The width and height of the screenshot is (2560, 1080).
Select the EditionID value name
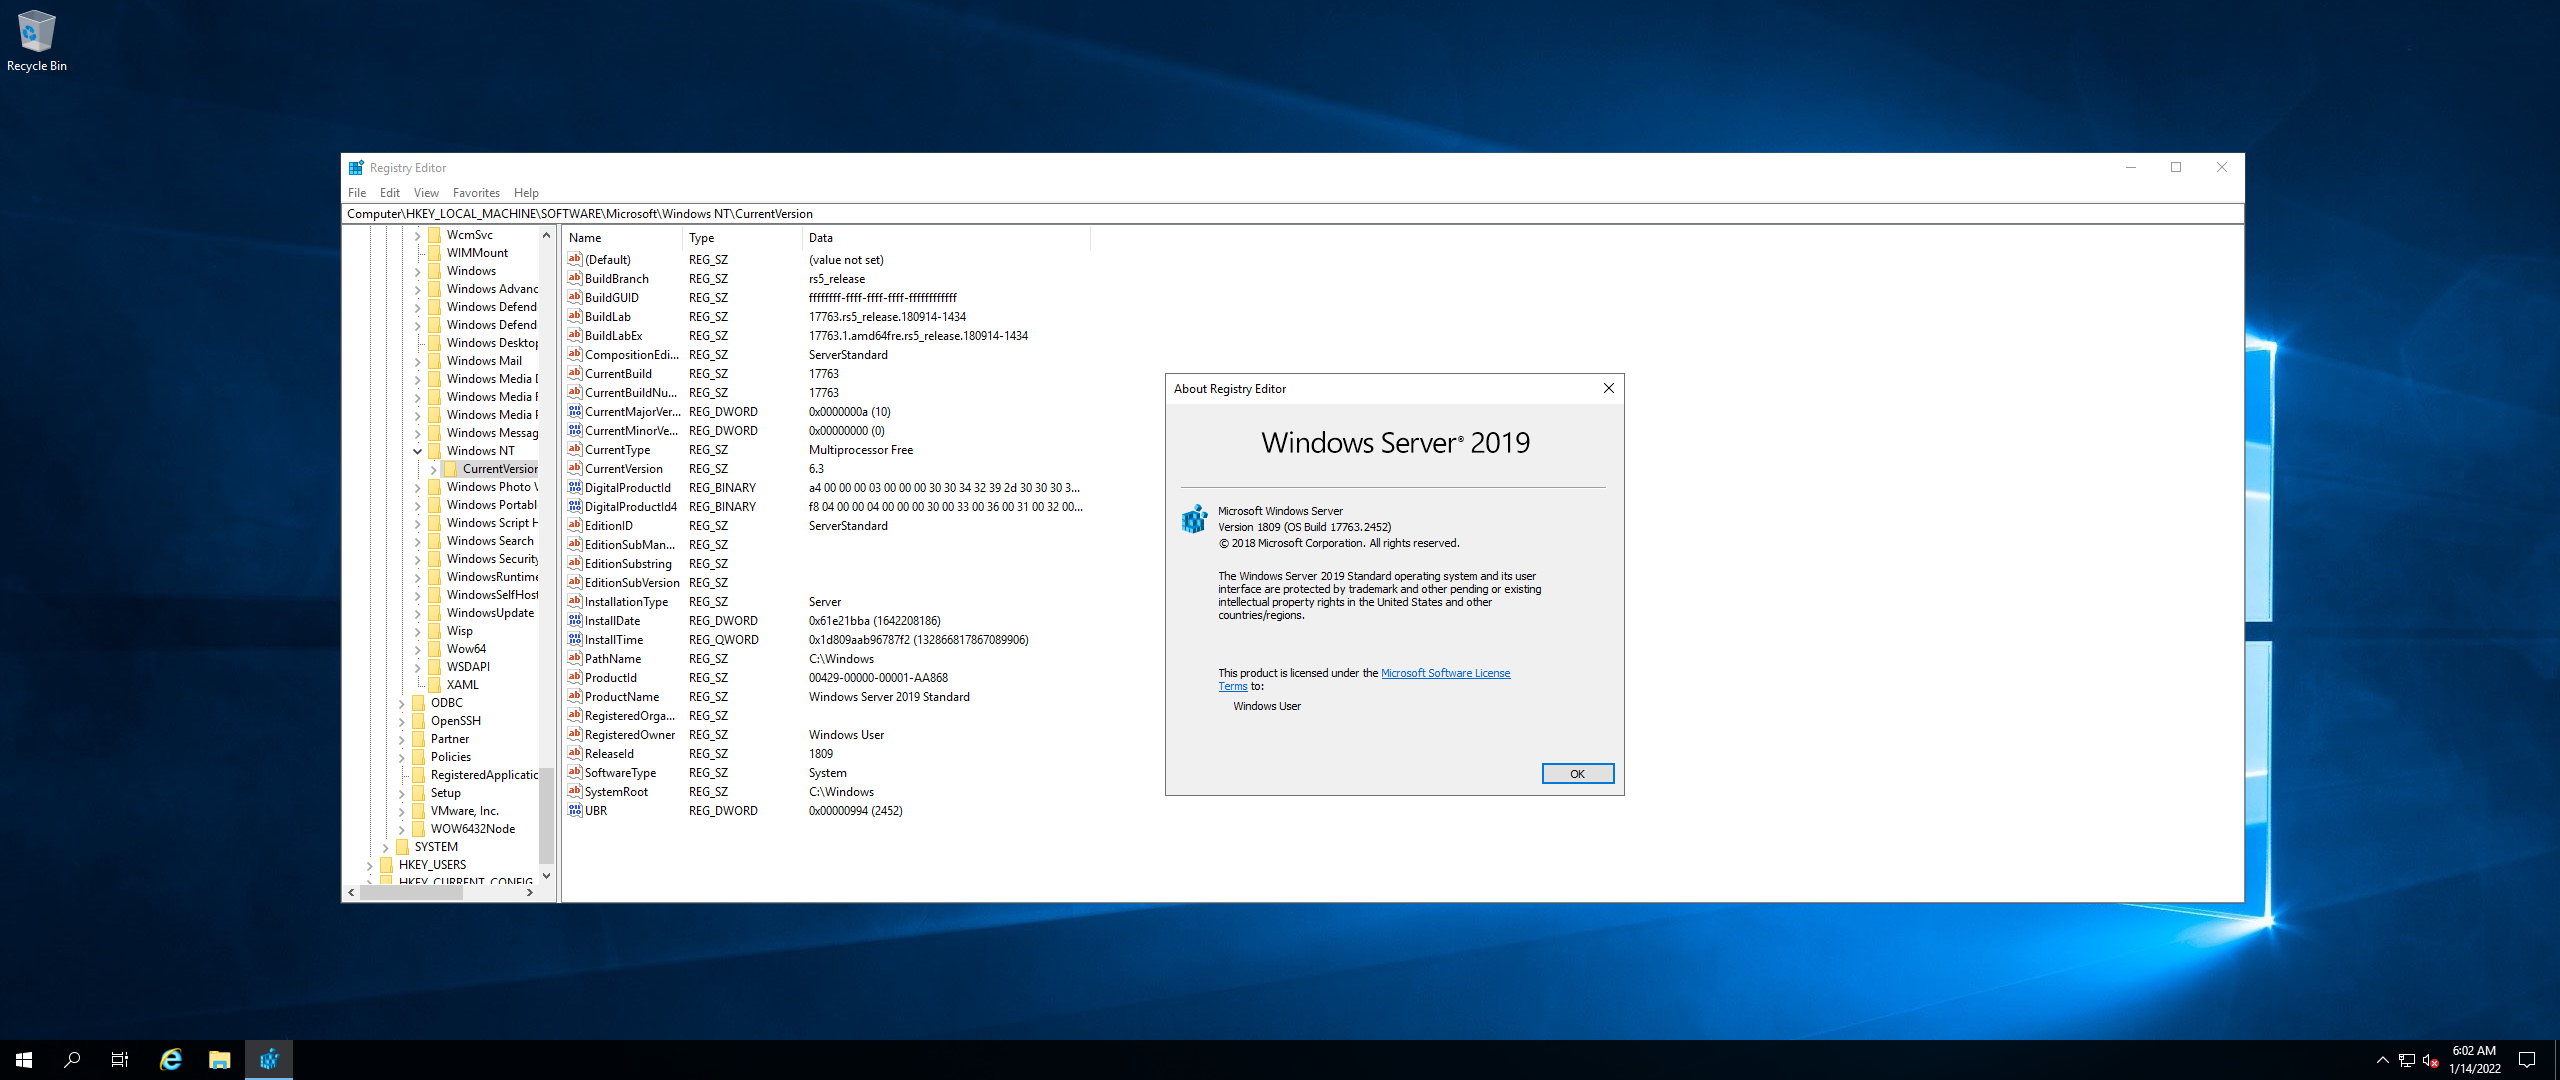pyautogui.click(x=608, y=525)
